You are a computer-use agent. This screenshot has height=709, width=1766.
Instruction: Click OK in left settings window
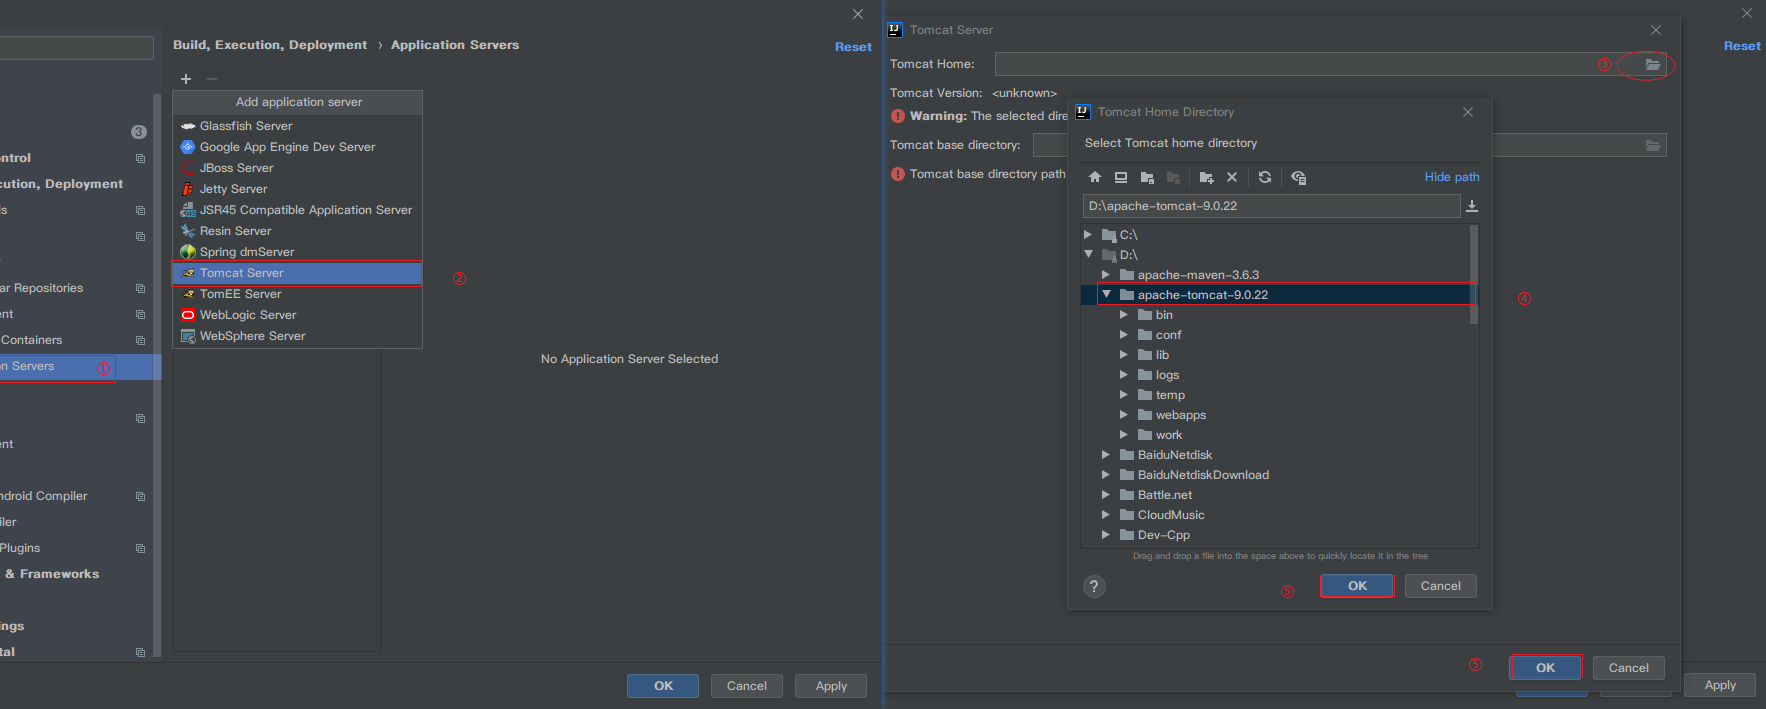point(664,686)
